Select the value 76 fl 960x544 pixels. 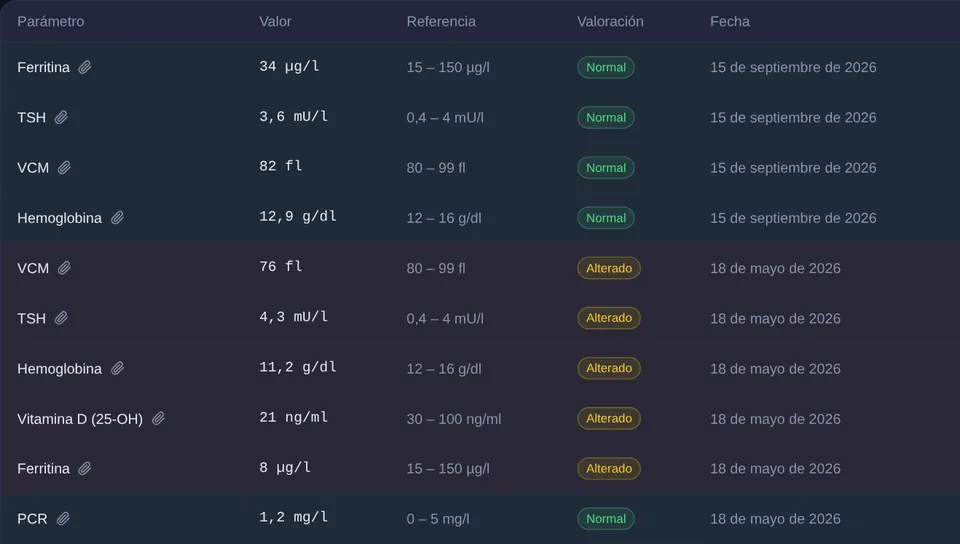[x=280, y=267]
